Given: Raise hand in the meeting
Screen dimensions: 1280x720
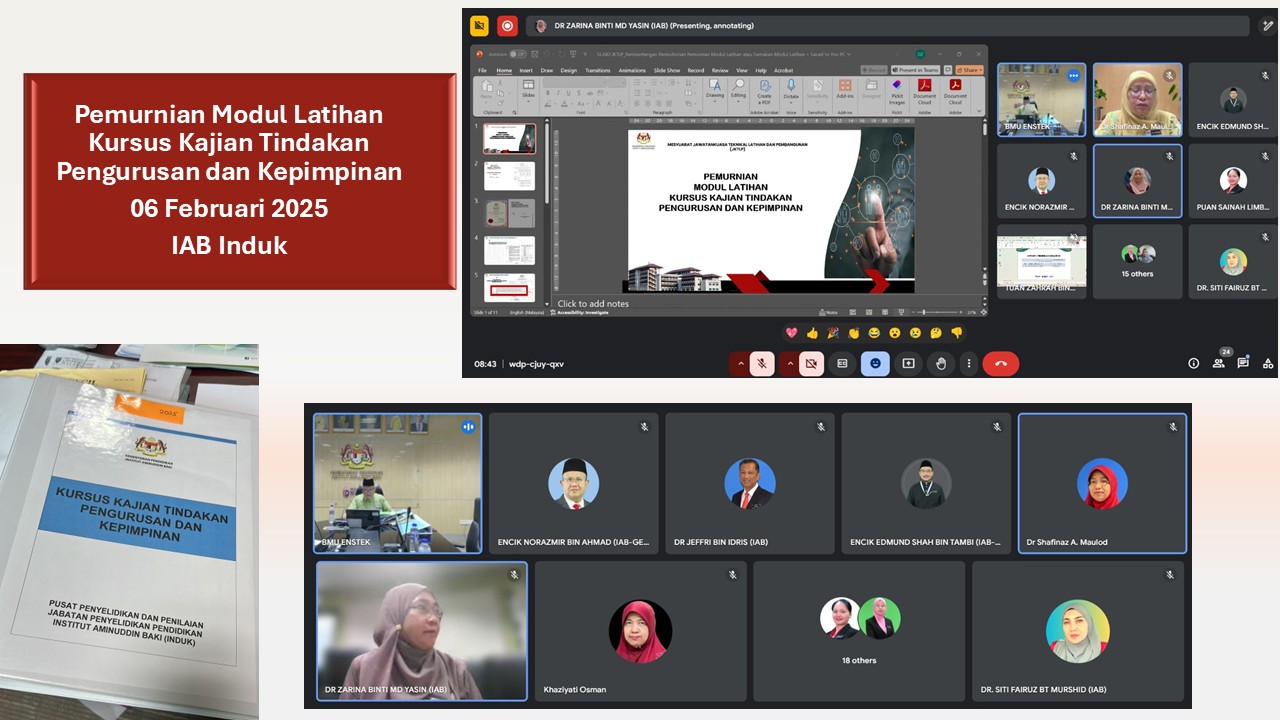Looking at the screenshot, I should point(940,364).
